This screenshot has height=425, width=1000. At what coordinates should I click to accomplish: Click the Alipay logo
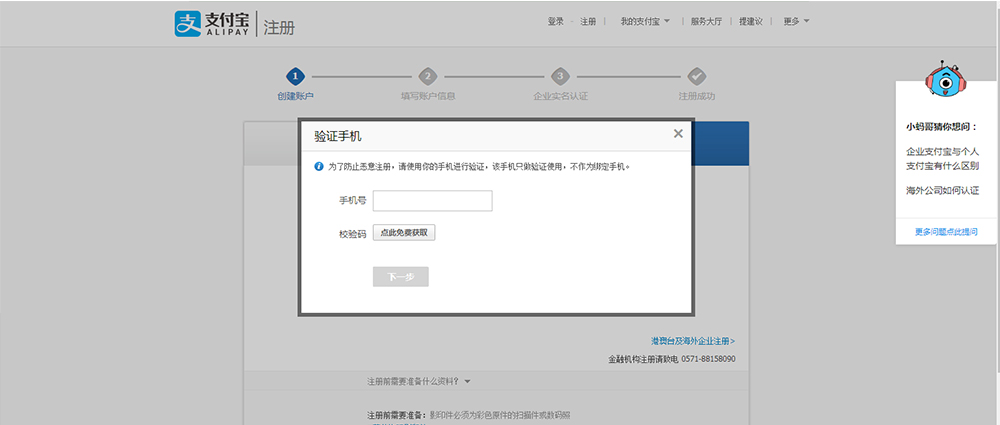point(211,24)
